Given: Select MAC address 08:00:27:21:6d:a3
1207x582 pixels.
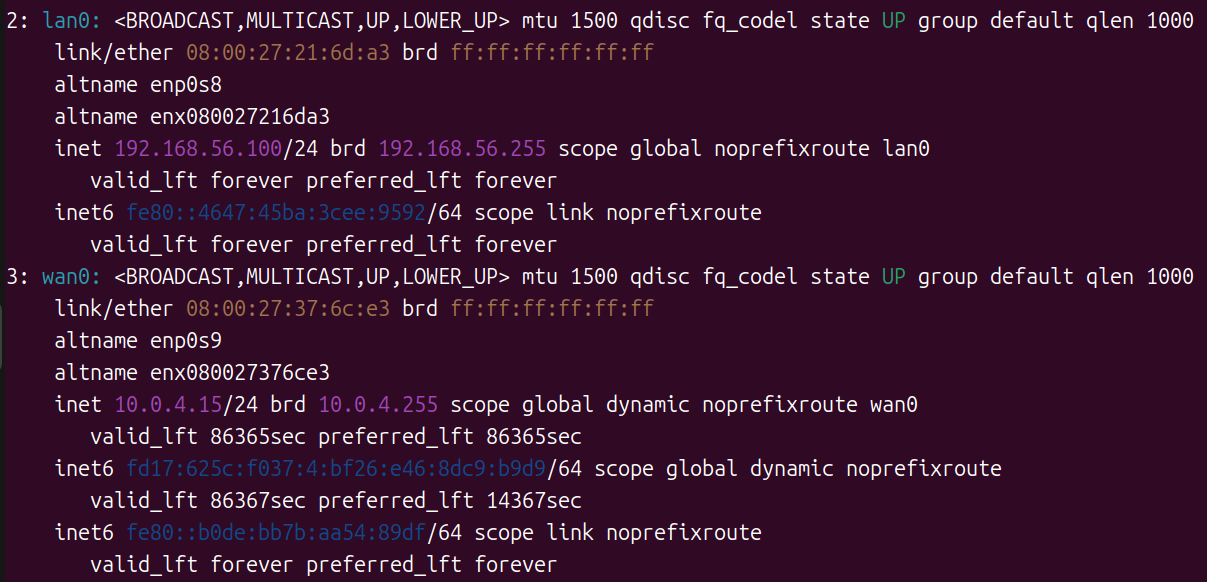Looking at the screenshot, I should pyautogui.click(x=288, y=53).
